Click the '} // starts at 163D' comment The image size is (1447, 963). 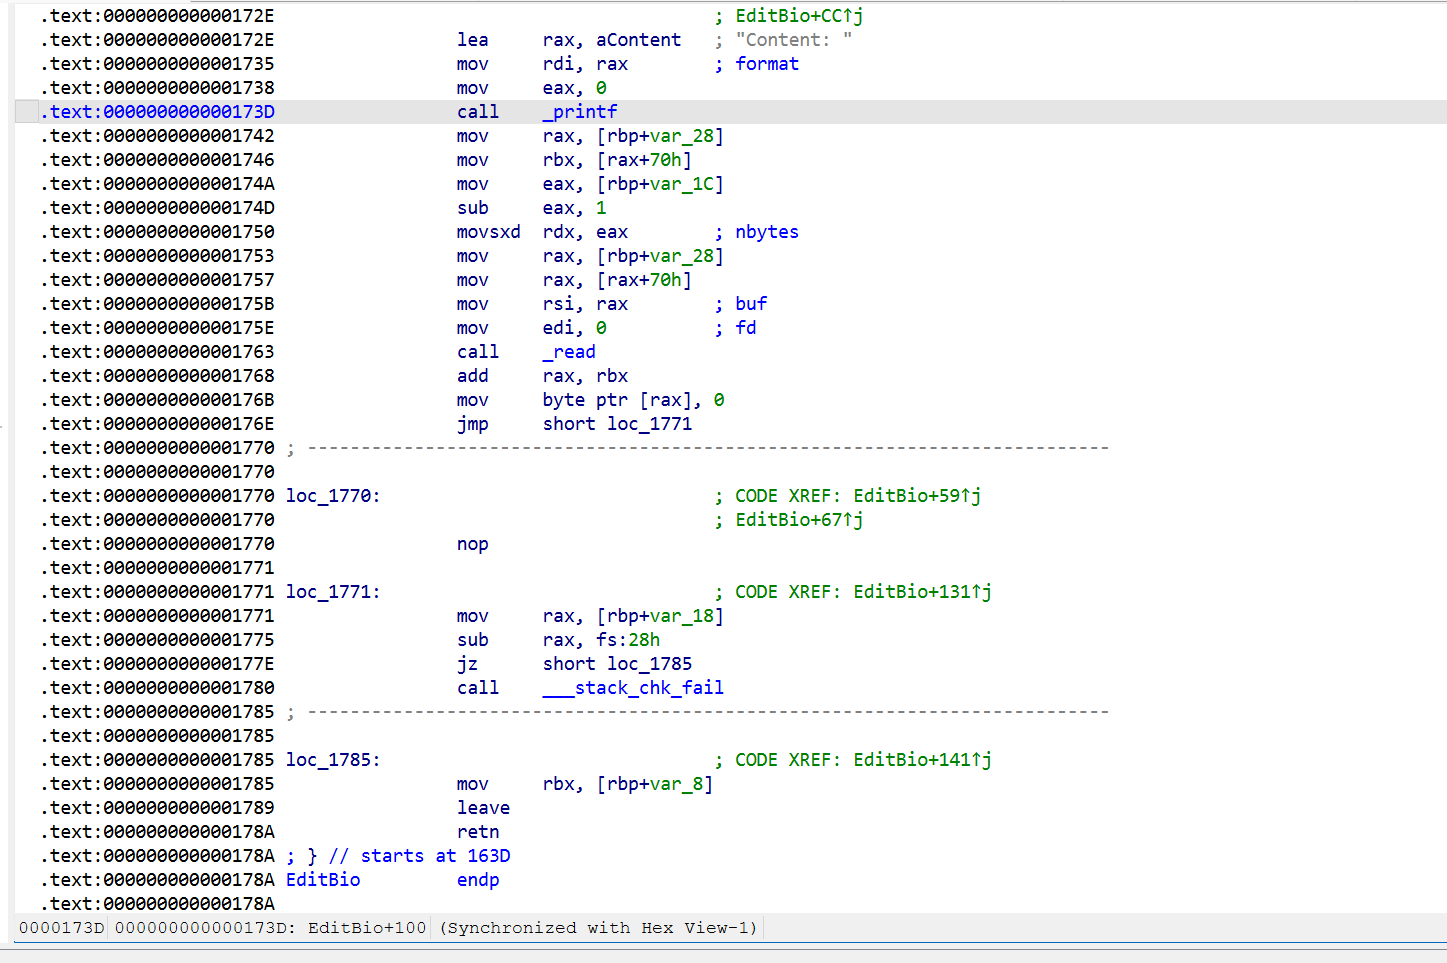[x=409, y=856]
